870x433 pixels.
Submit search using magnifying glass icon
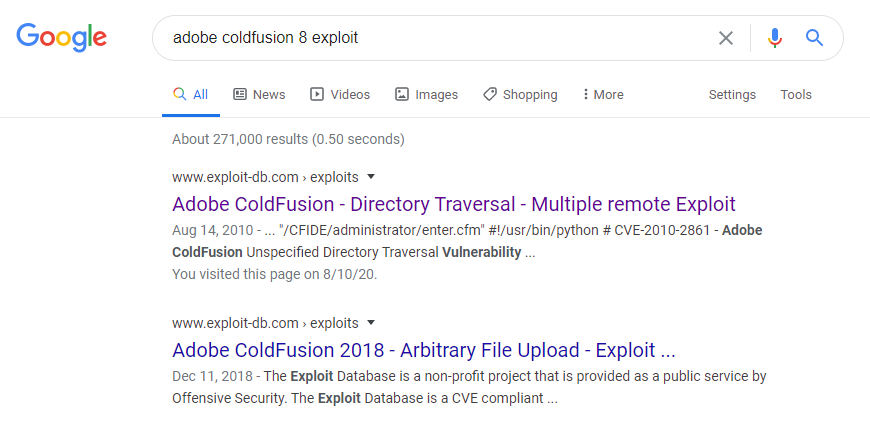pyautogui.click(x=814, y=38)
